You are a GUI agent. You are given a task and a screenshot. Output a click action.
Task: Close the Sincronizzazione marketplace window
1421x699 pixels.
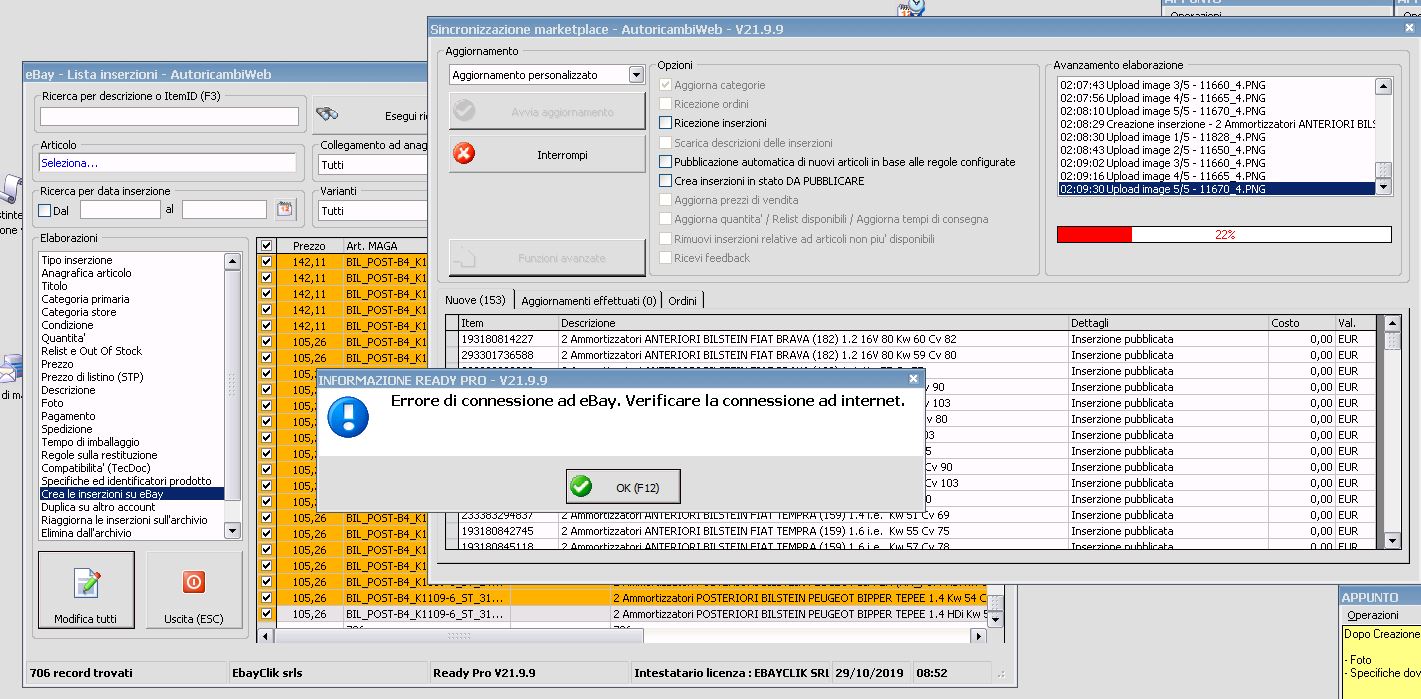point(1410,29)
